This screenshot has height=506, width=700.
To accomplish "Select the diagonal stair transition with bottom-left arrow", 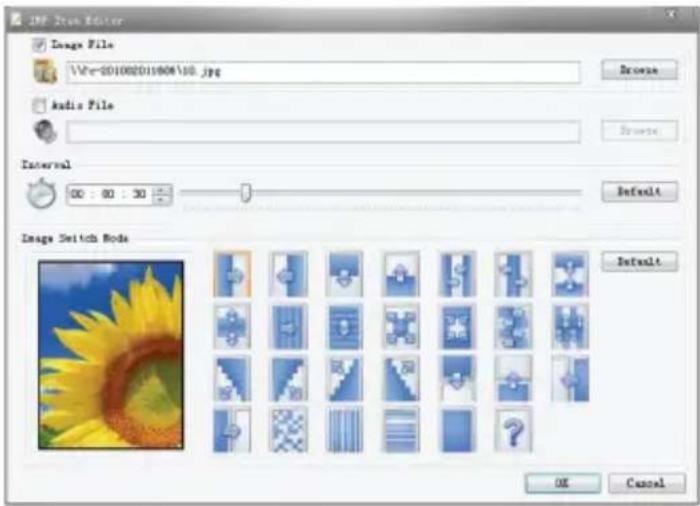I will tap(232, 378).
